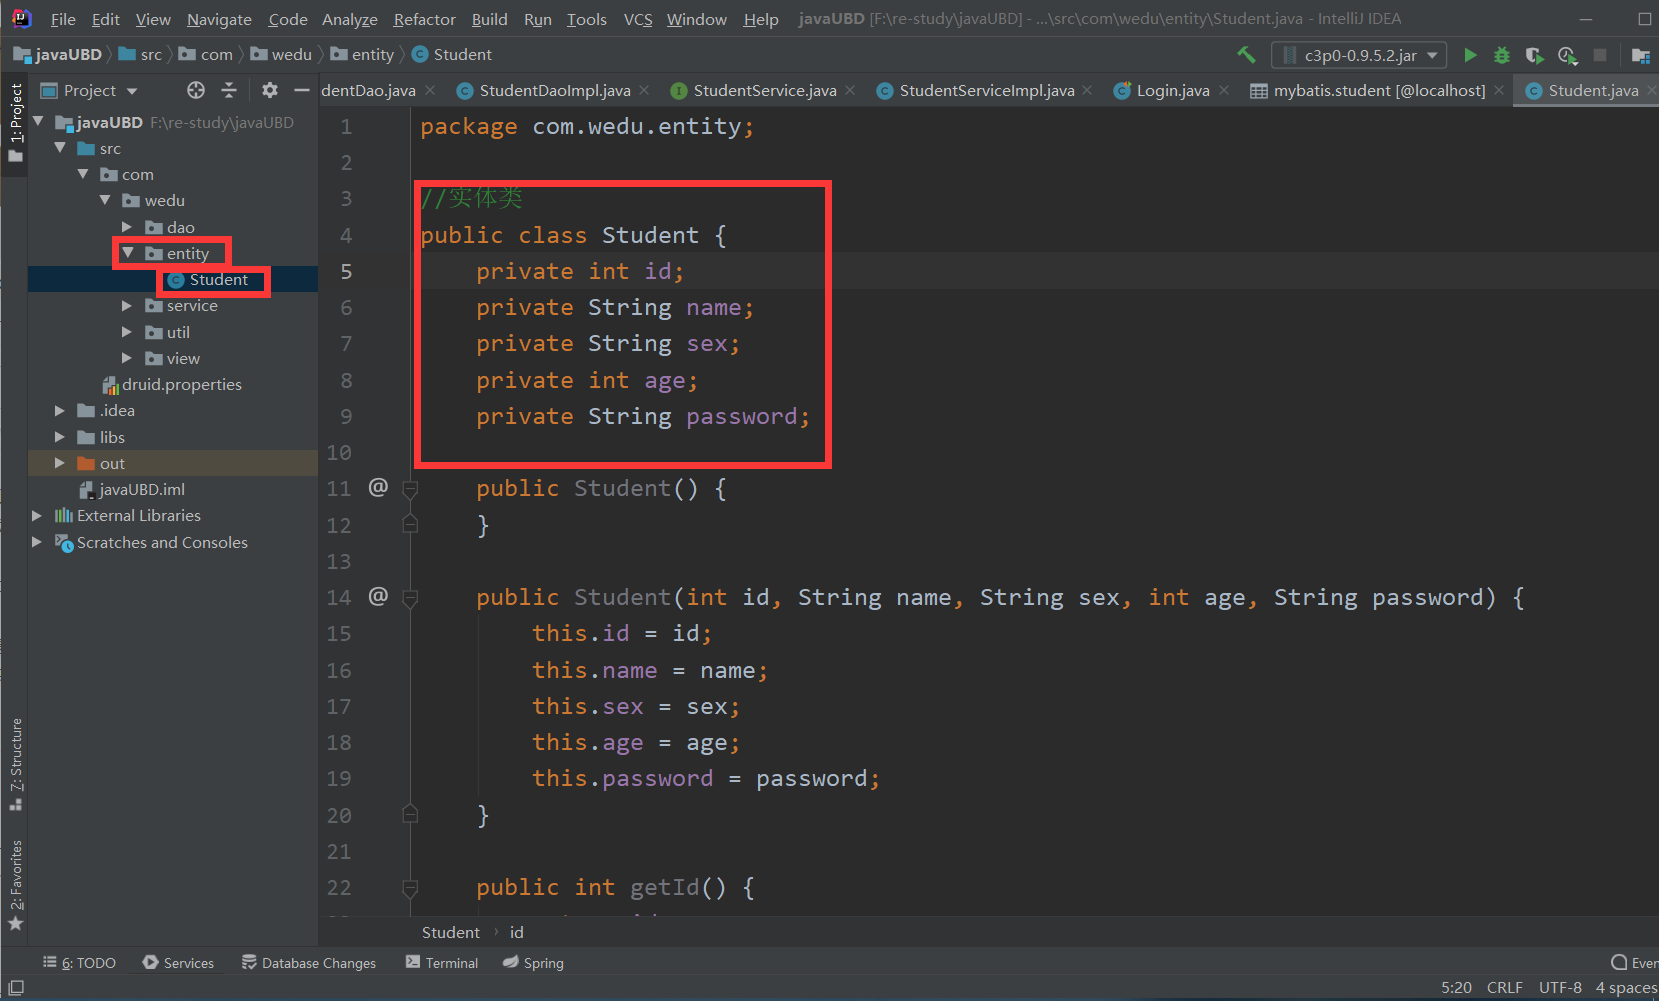Open Project panel settings gear
Viewport: 1659px width, 1001px height.
coord(269,90)
